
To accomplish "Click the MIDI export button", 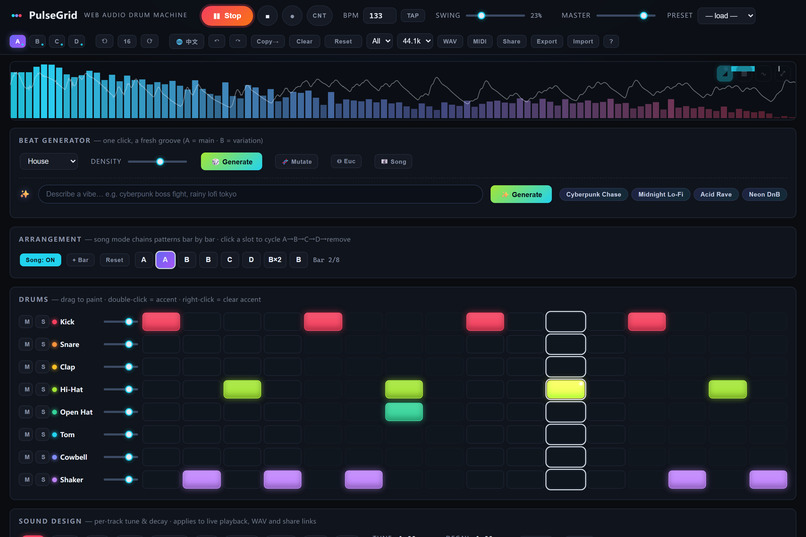I will [x=480, y=41].
